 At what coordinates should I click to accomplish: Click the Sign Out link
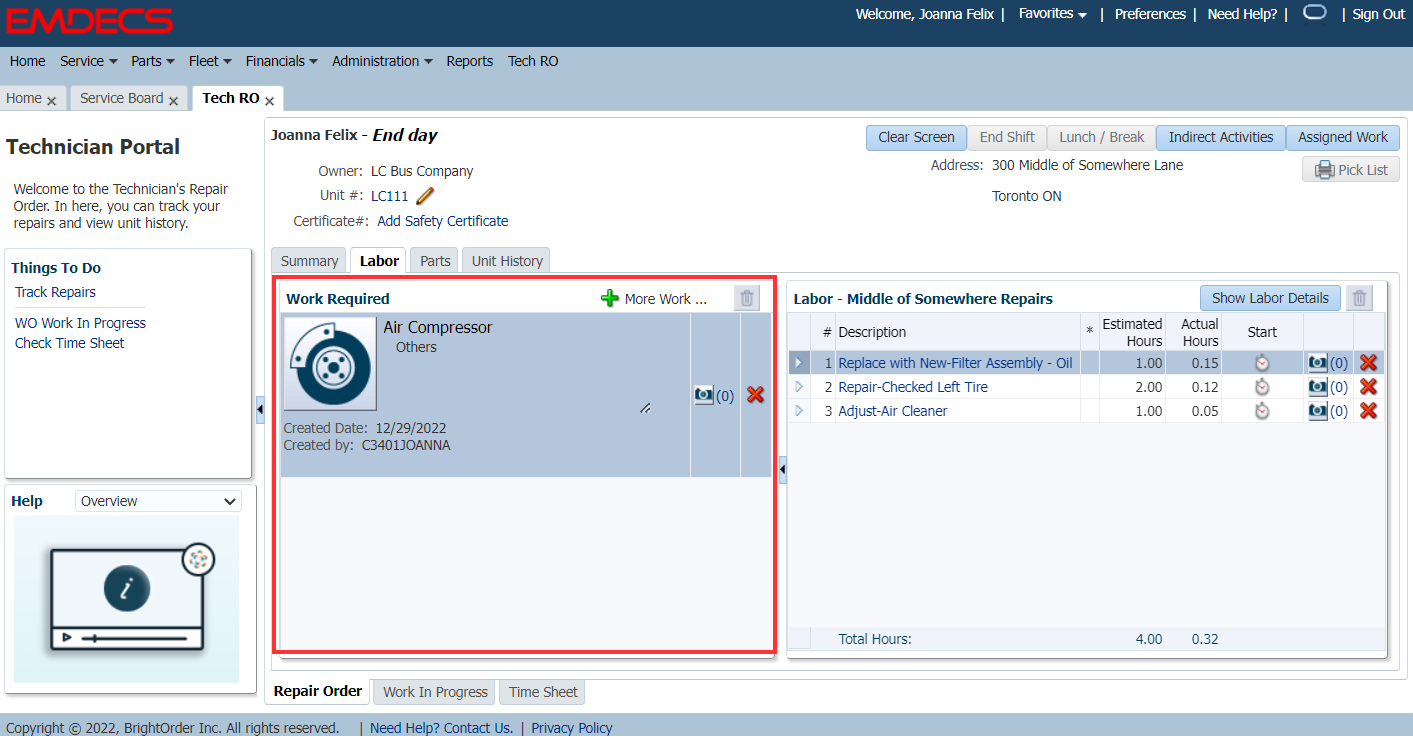pos(1379,14)
